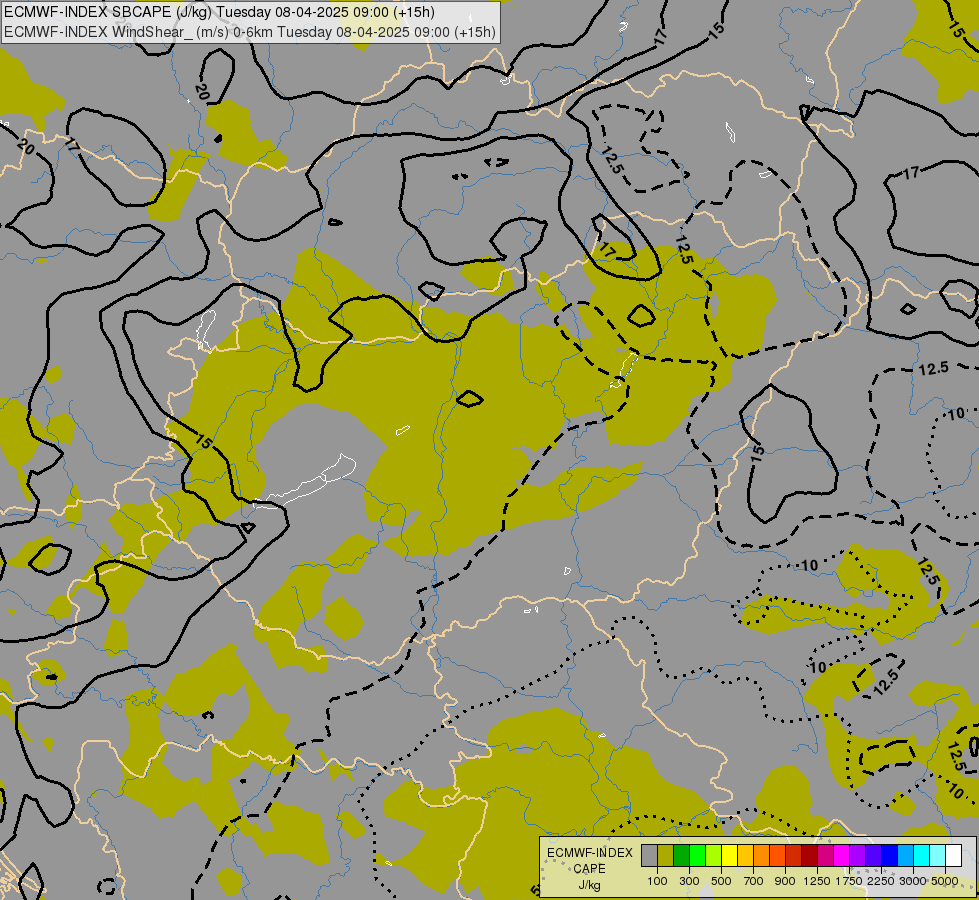Click the legend value 100

coord(657,881)
